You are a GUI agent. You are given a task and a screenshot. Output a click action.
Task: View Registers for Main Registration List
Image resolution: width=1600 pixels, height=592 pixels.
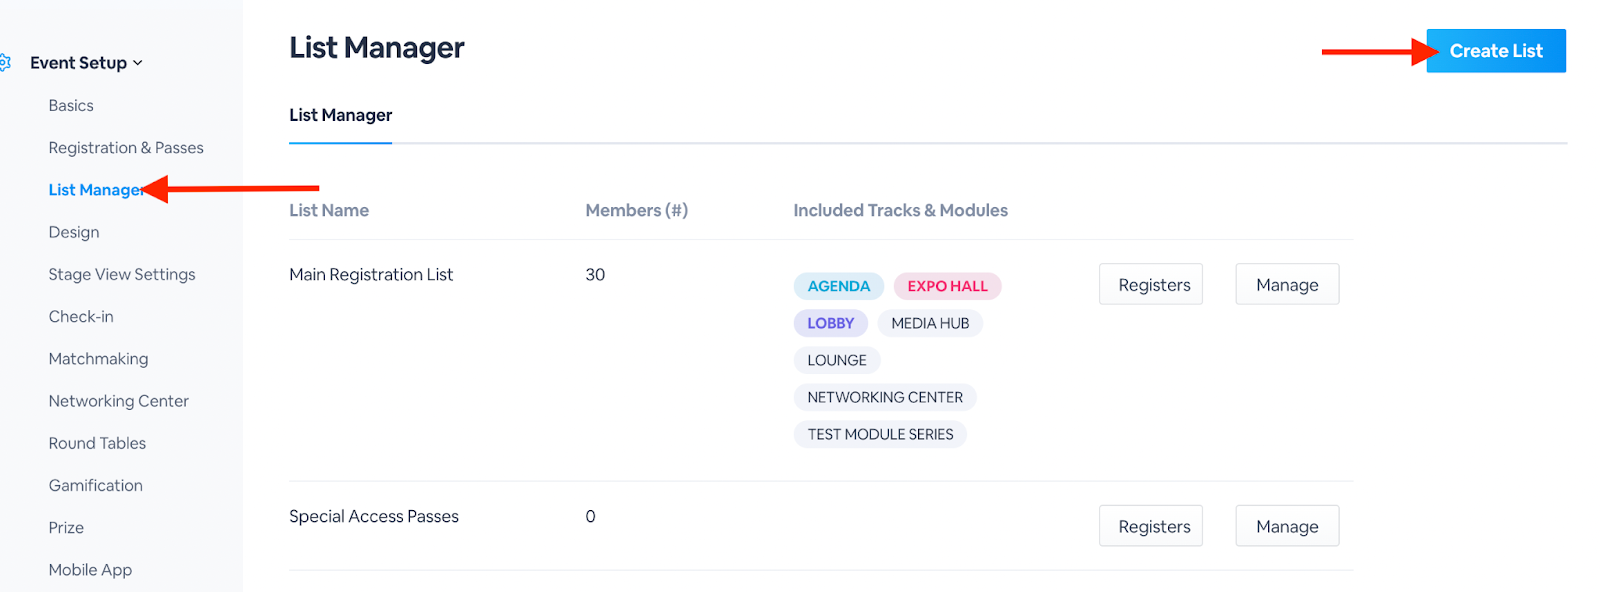[x=1151, y=285]
